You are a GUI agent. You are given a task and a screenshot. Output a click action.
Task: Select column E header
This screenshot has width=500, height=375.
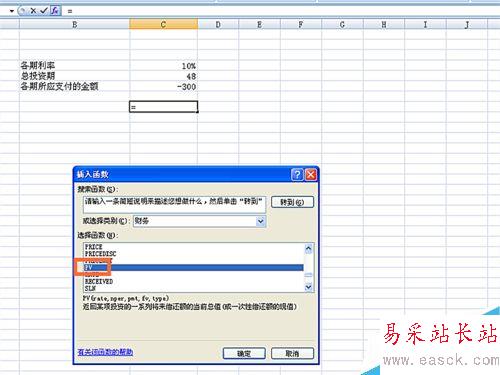point(259,24)
